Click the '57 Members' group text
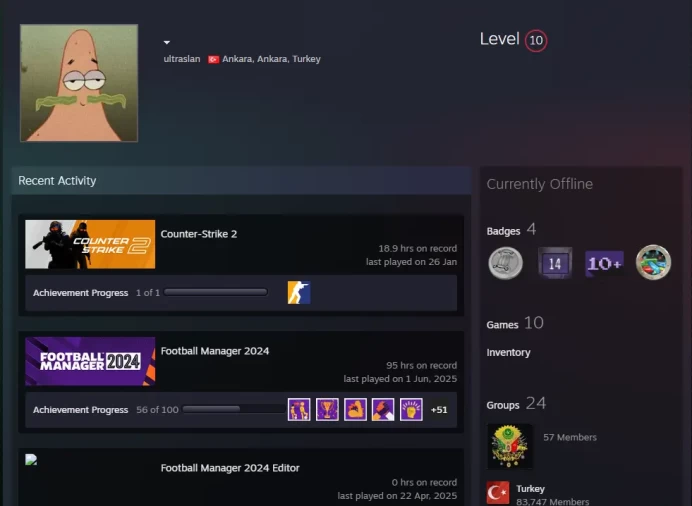 (x=570, y=437)
